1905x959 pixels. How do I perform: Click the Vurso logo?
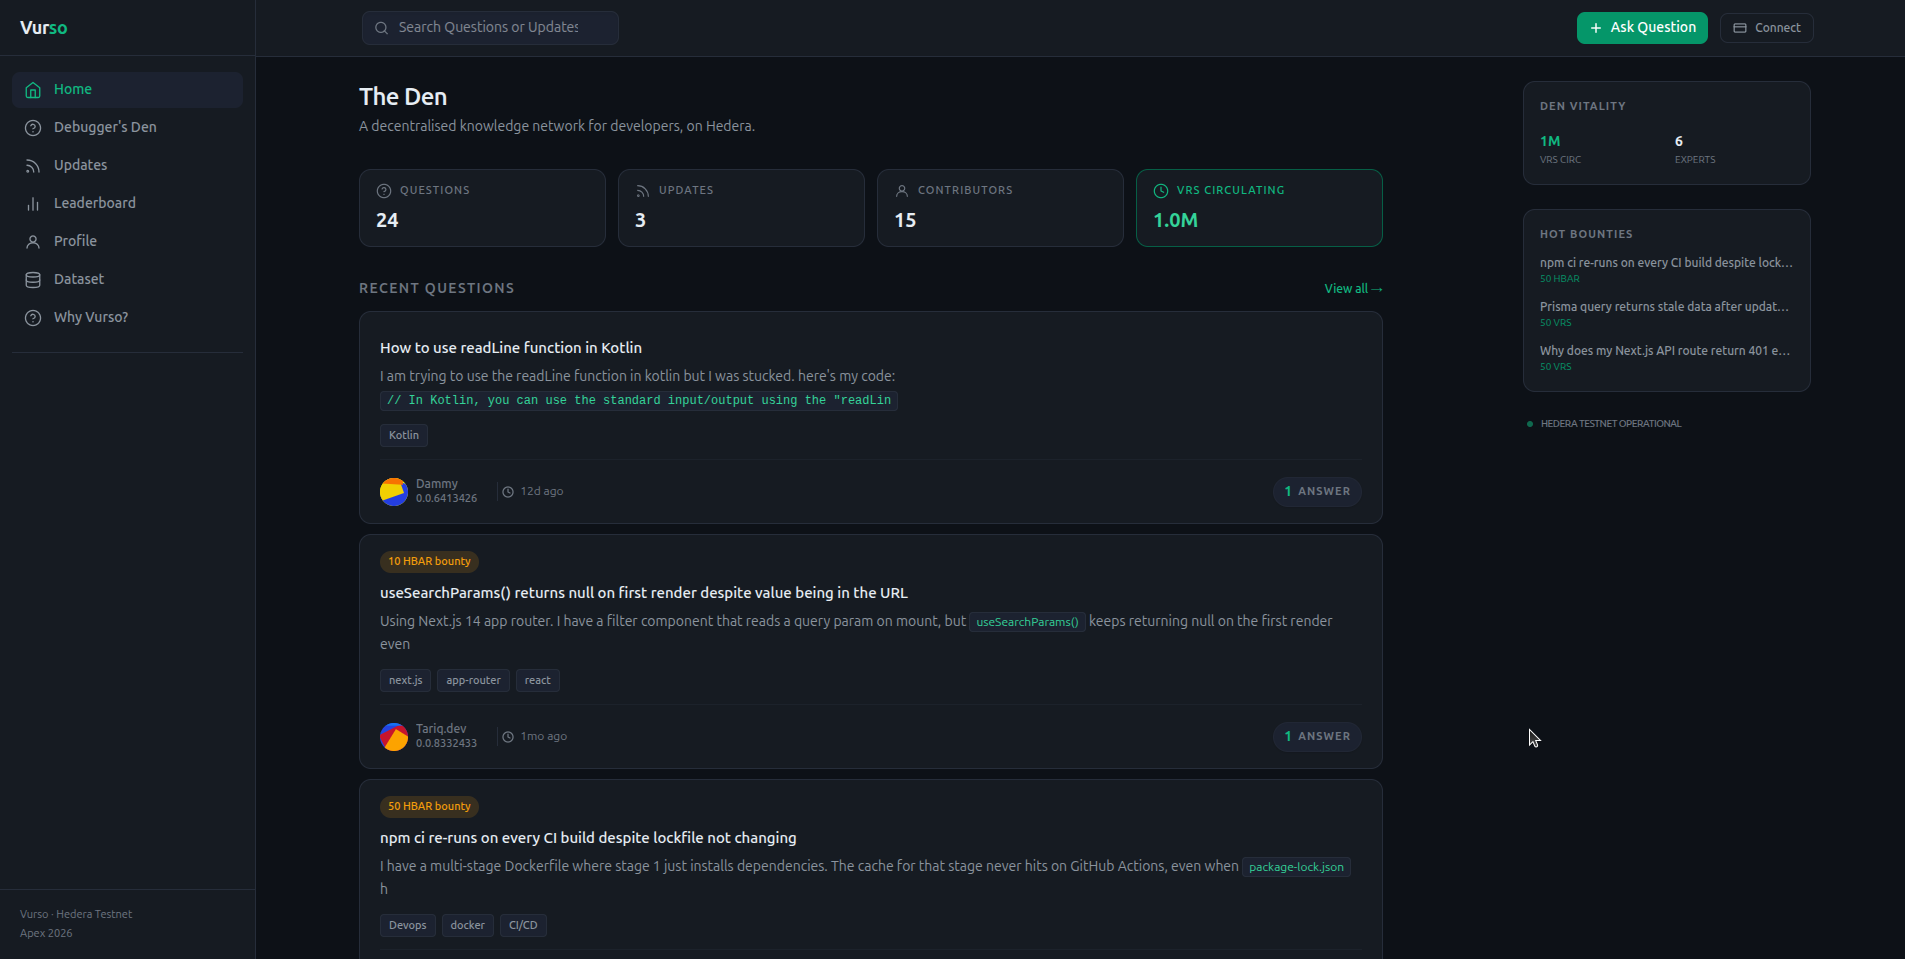point(44,28)
